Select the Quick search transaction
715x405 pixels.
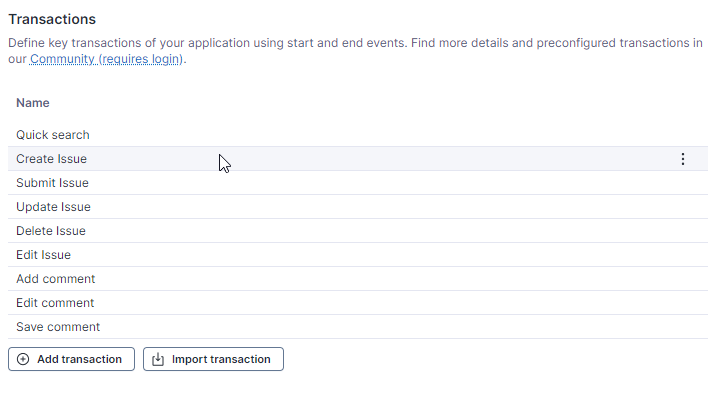(x=53, y=135)
